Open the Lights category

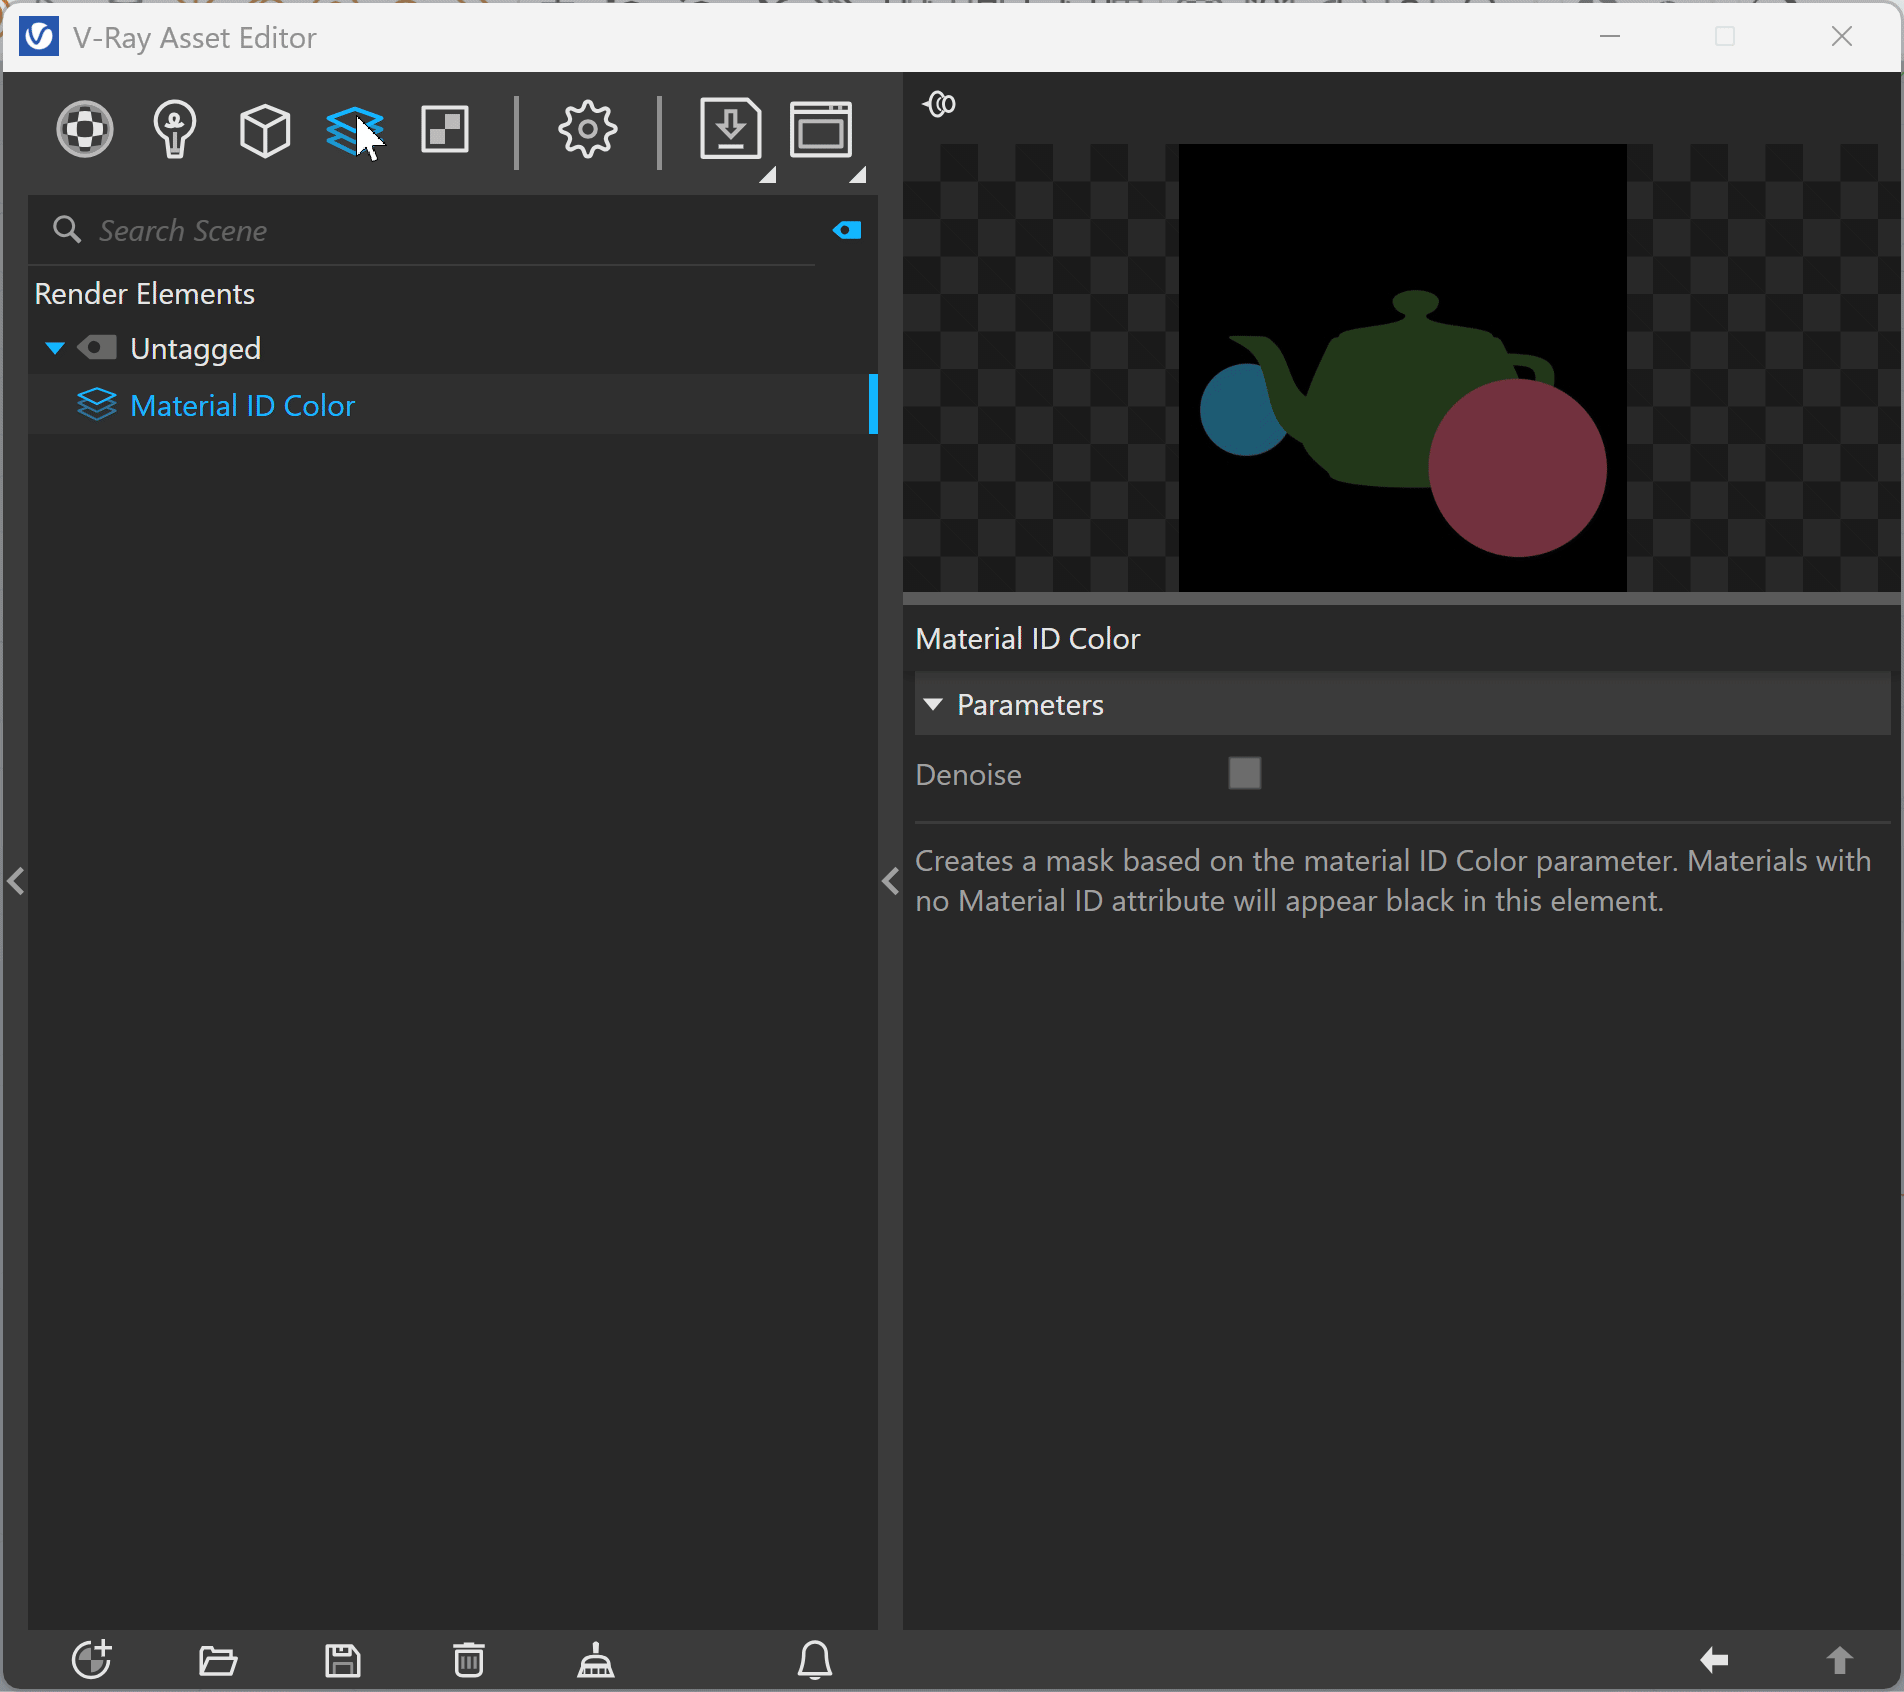pos(175,130)
